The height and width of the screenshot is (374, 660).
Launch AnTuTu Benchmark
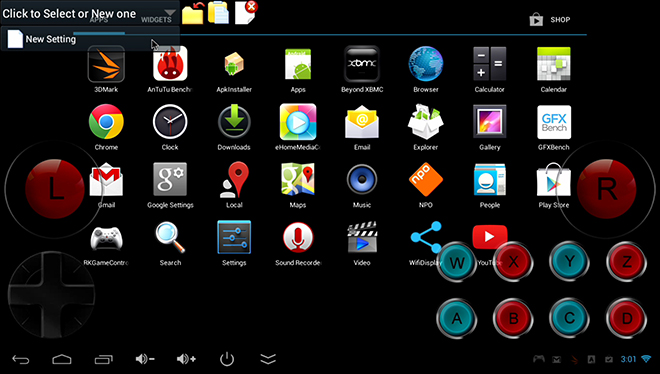click(x=170, y=64)
